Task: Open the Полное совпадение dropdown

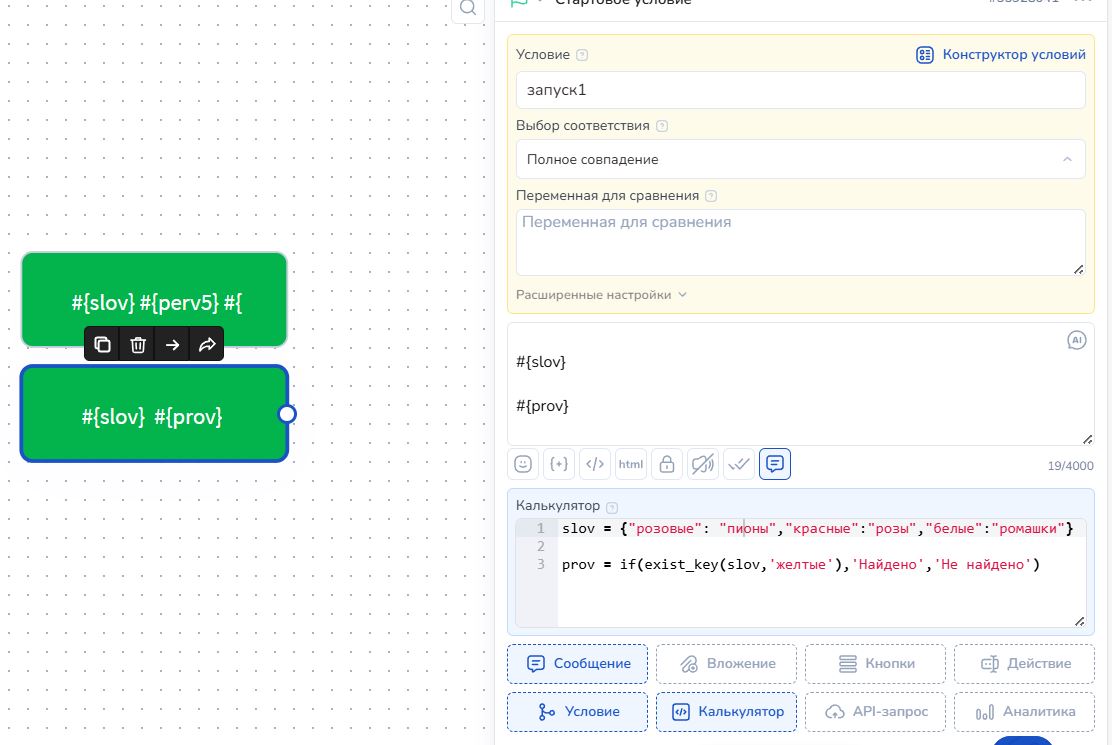Action: pos(801,159)
